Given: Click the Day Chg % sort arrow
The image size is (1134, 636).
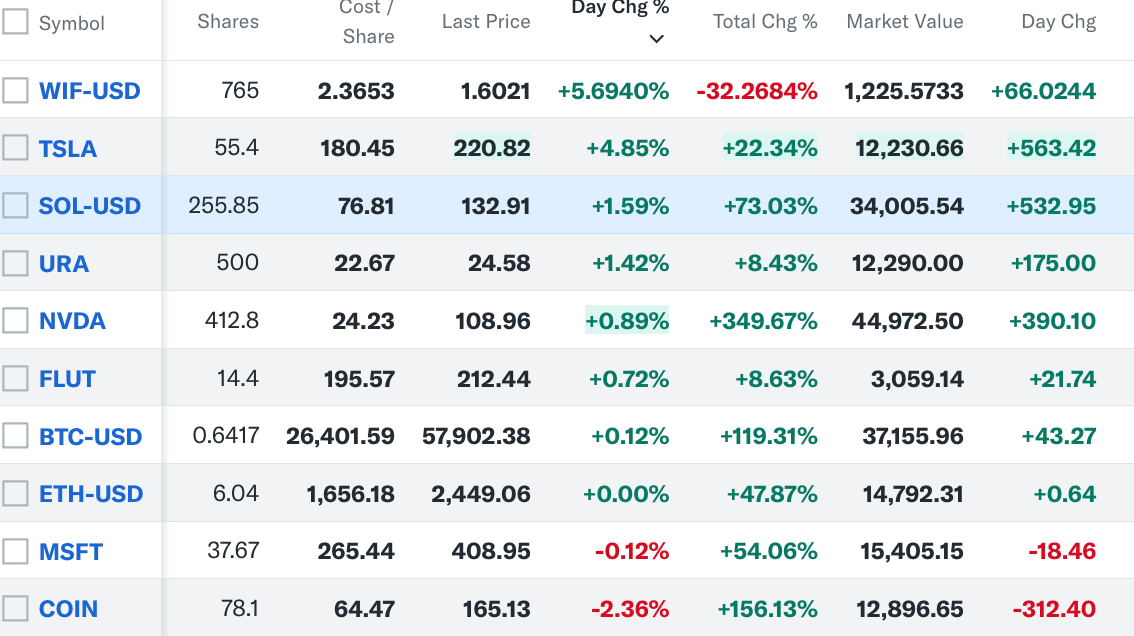Looking at the screenshot, I should 656,39.
